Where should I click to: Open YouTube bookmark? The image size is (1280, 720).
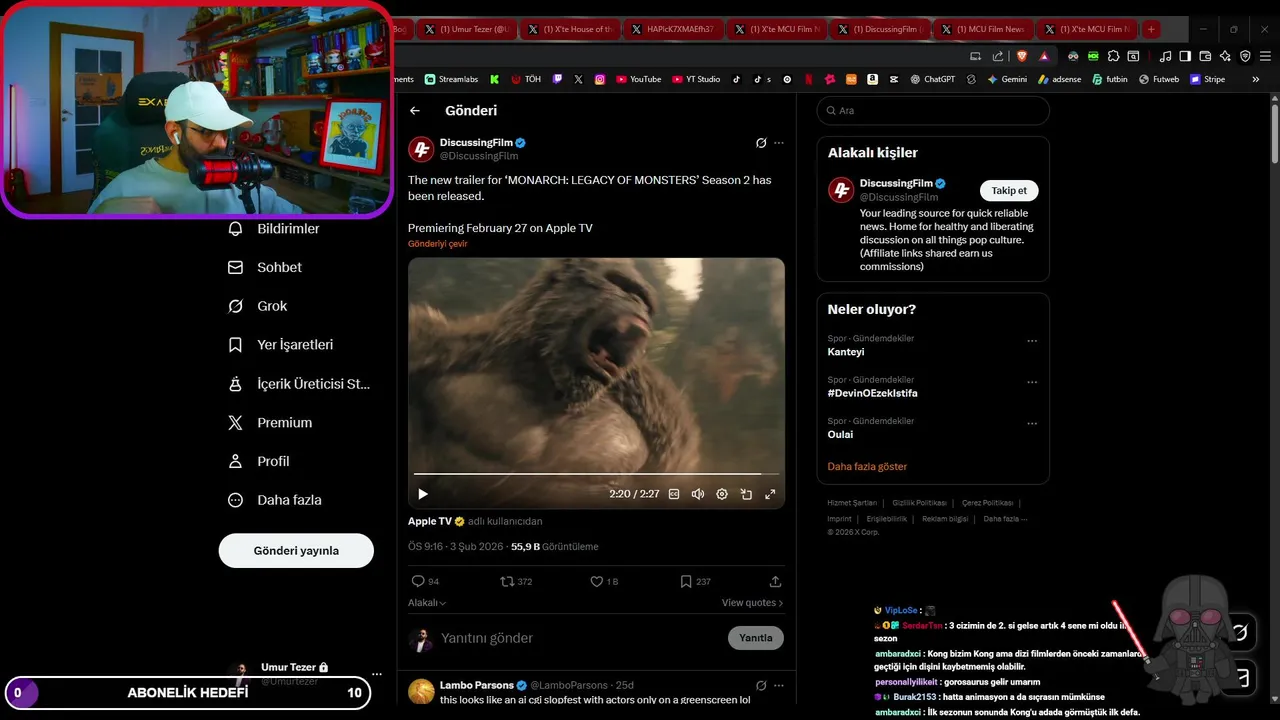(638, 79)
